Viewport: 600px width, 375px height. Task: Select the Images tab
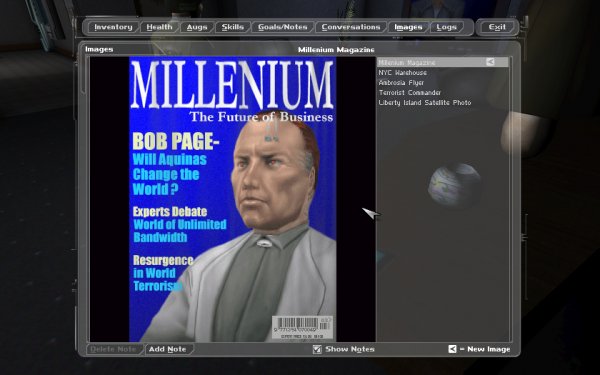tap(408, 27)
